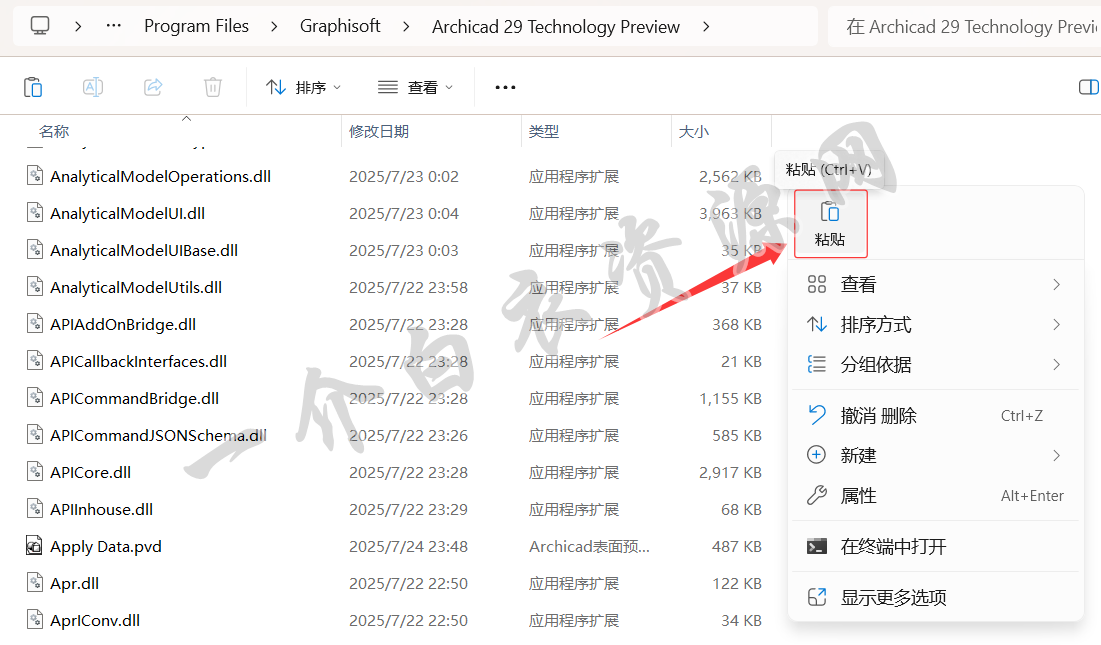Select file APICommandJSONSchema.dll

[x=158, y=436]
